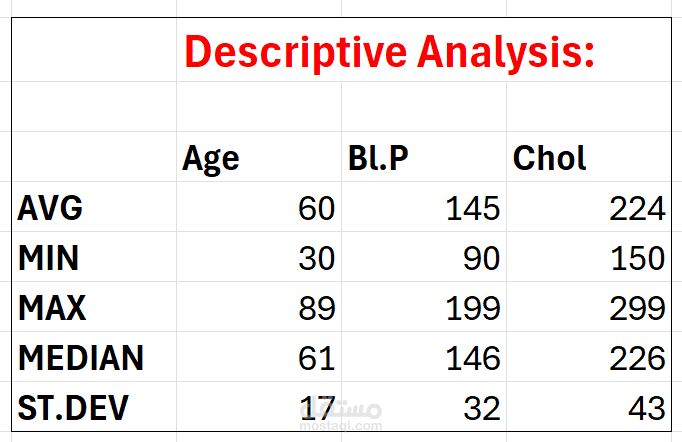
Task: Click the minimum age value 30
Action: 316,259
